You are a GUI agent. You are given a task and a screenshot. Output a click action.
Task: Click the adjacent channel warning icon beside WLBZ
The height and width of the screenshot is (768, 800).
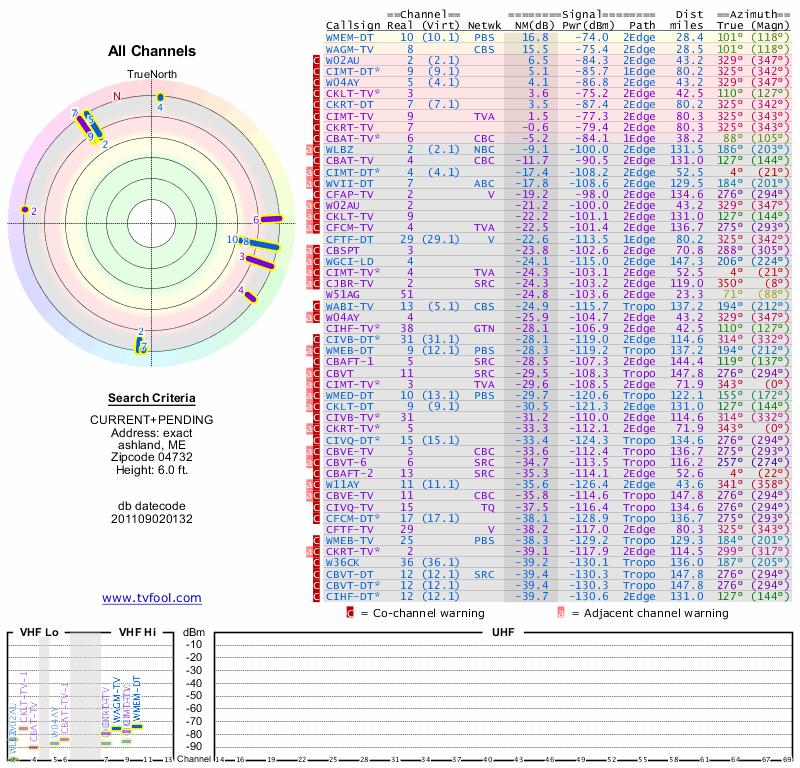pyautogui.click(x=311, y=149)
